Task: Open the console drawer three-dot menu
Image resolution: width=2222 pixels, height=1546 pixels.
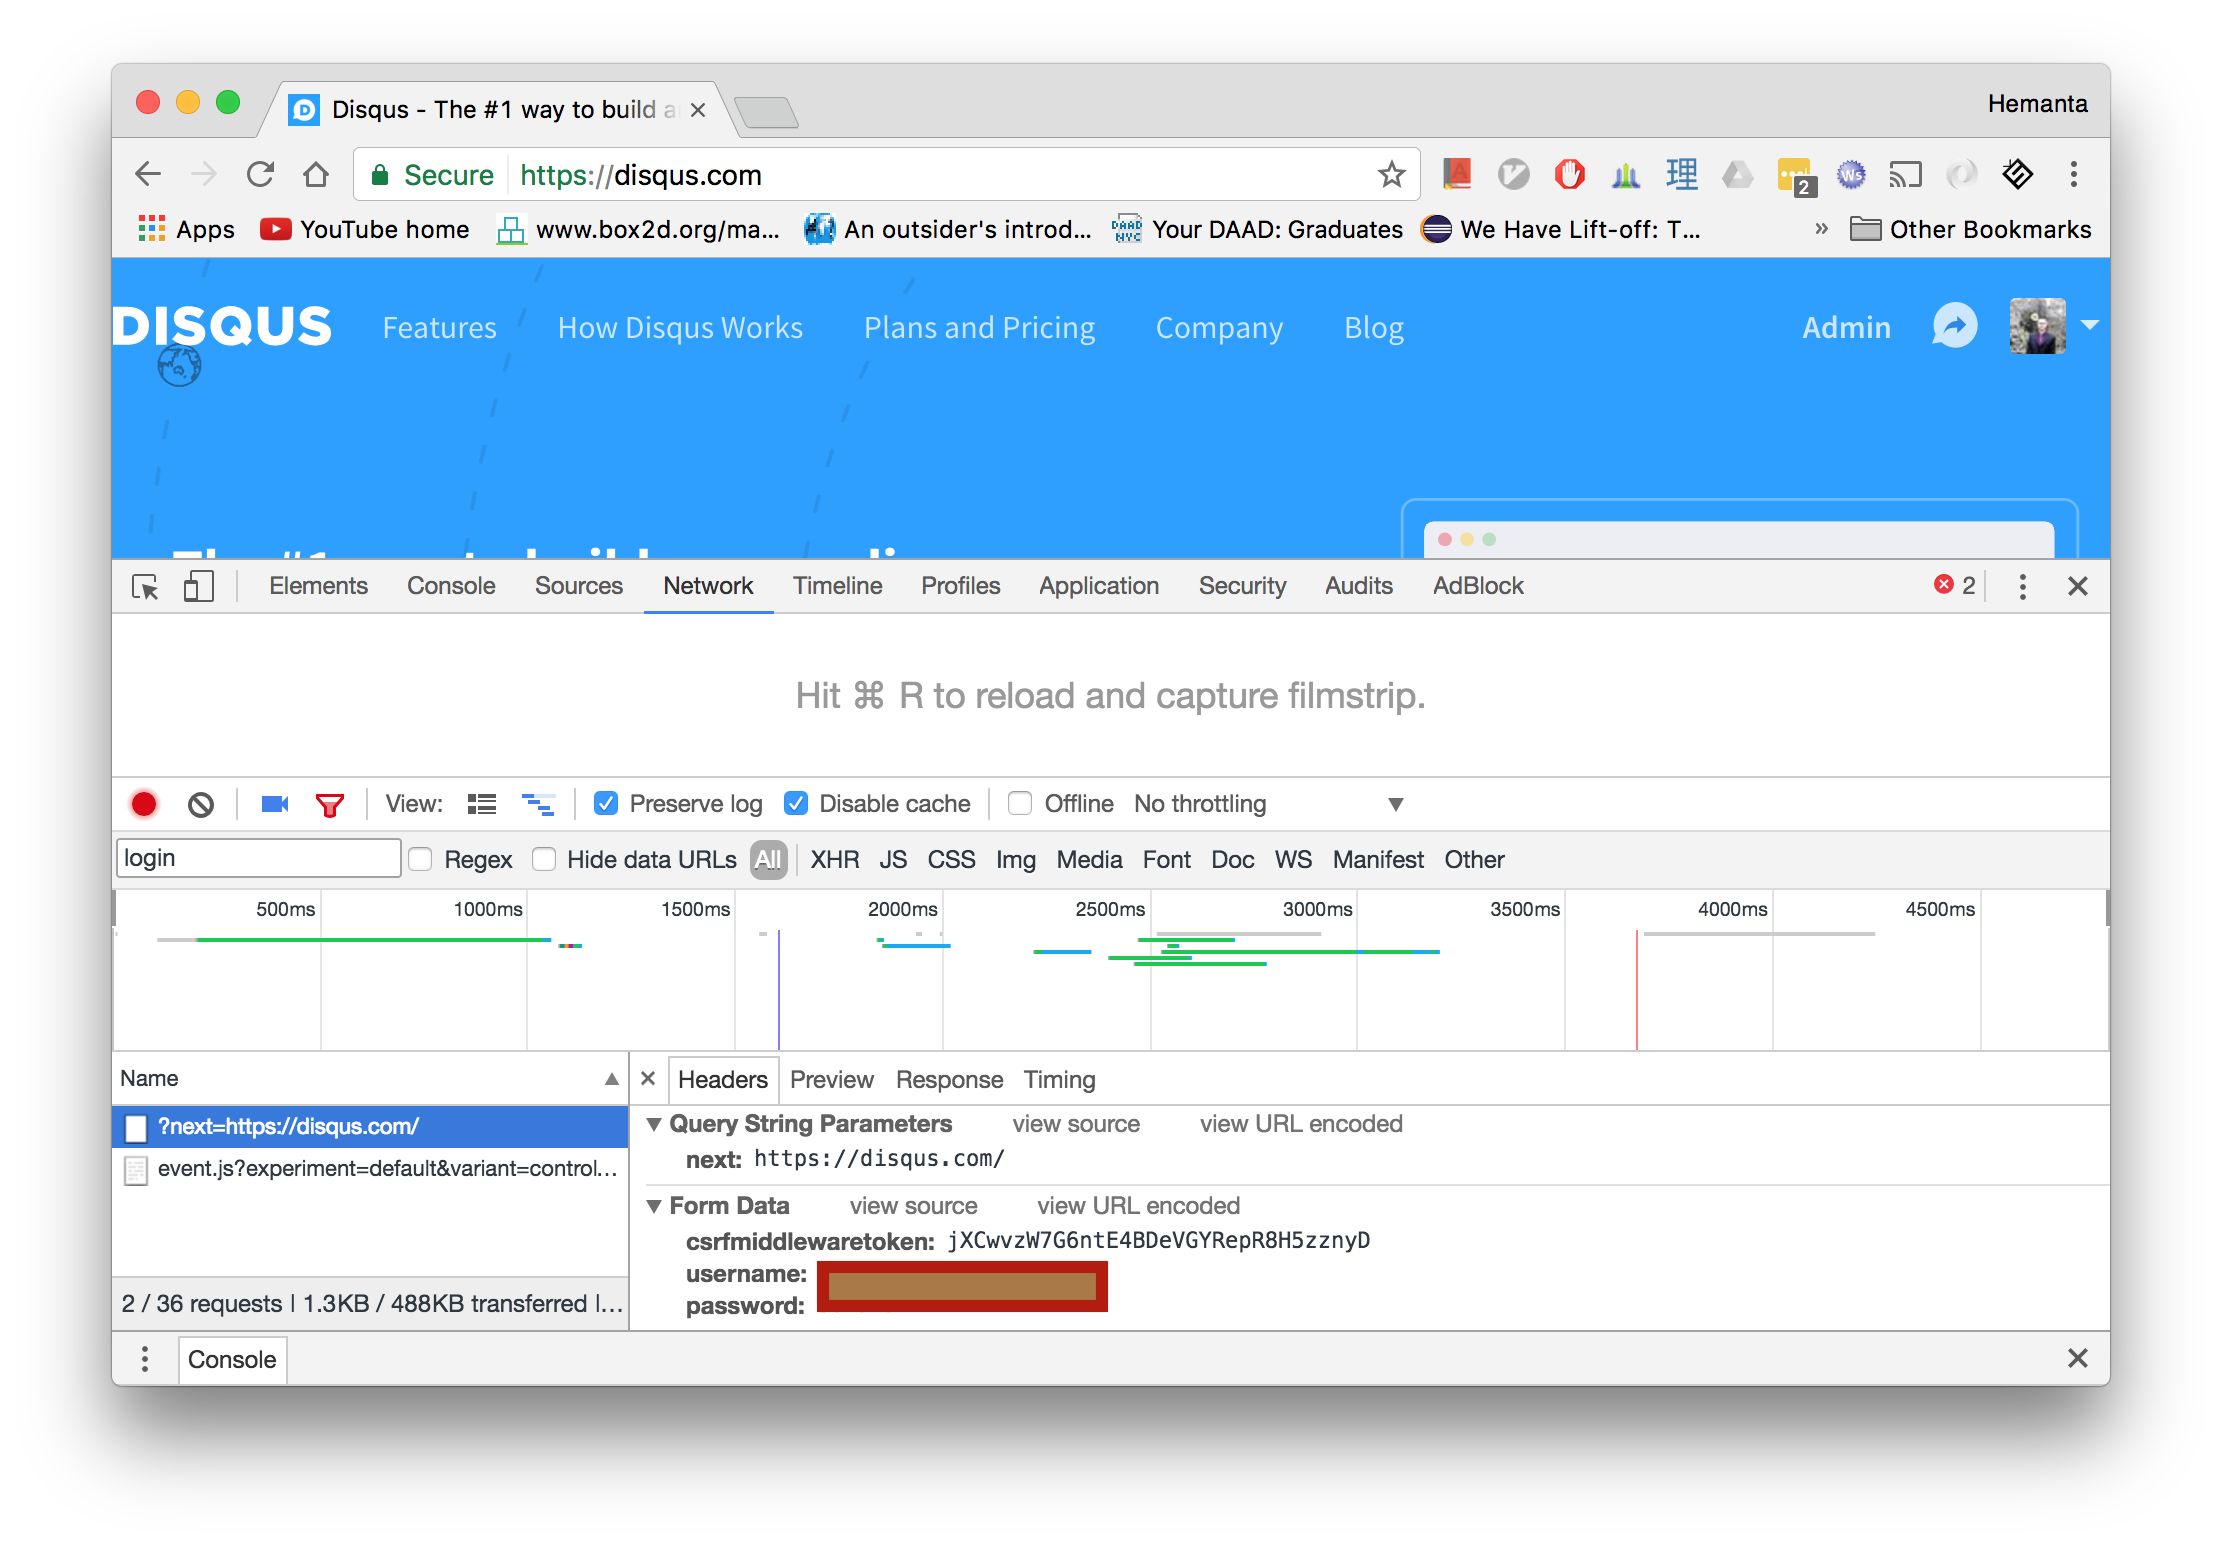Action: (x=145, y=1359)
